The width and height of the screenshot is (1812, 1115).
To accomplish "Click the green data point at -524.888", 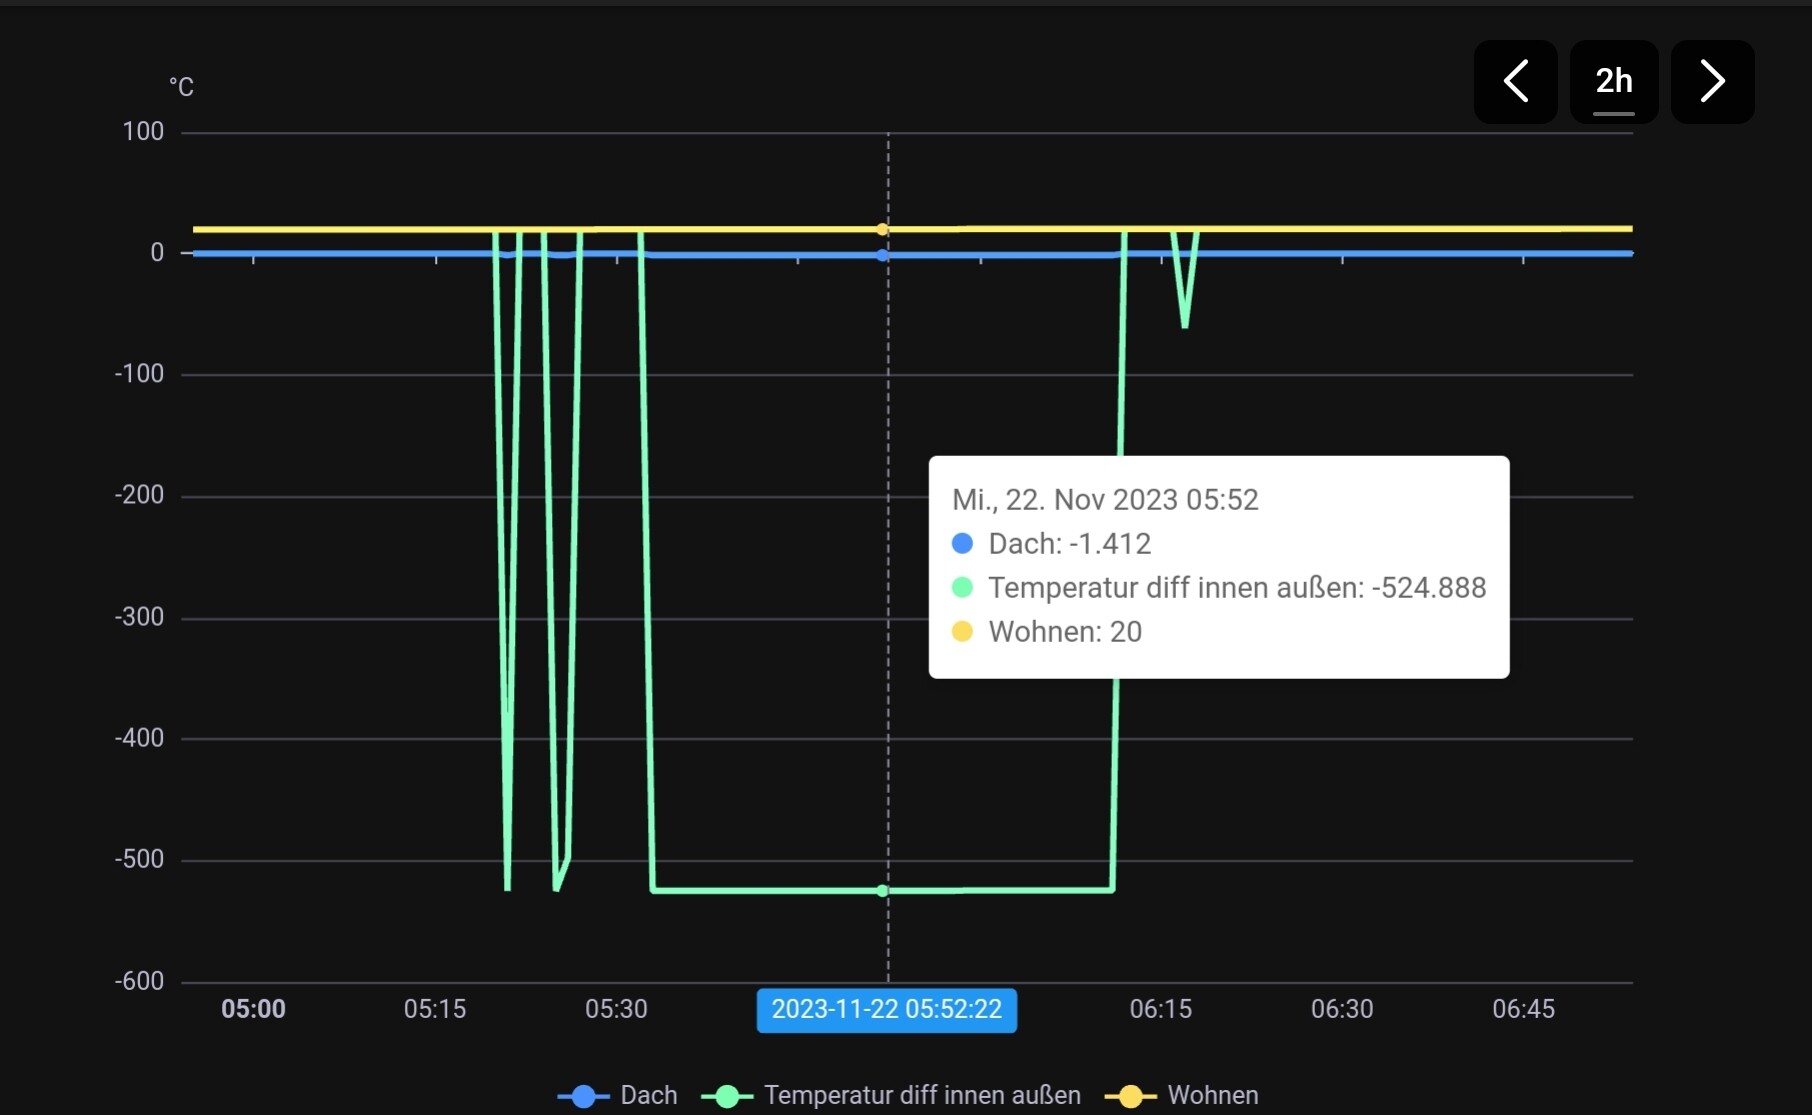I will 882,890.
